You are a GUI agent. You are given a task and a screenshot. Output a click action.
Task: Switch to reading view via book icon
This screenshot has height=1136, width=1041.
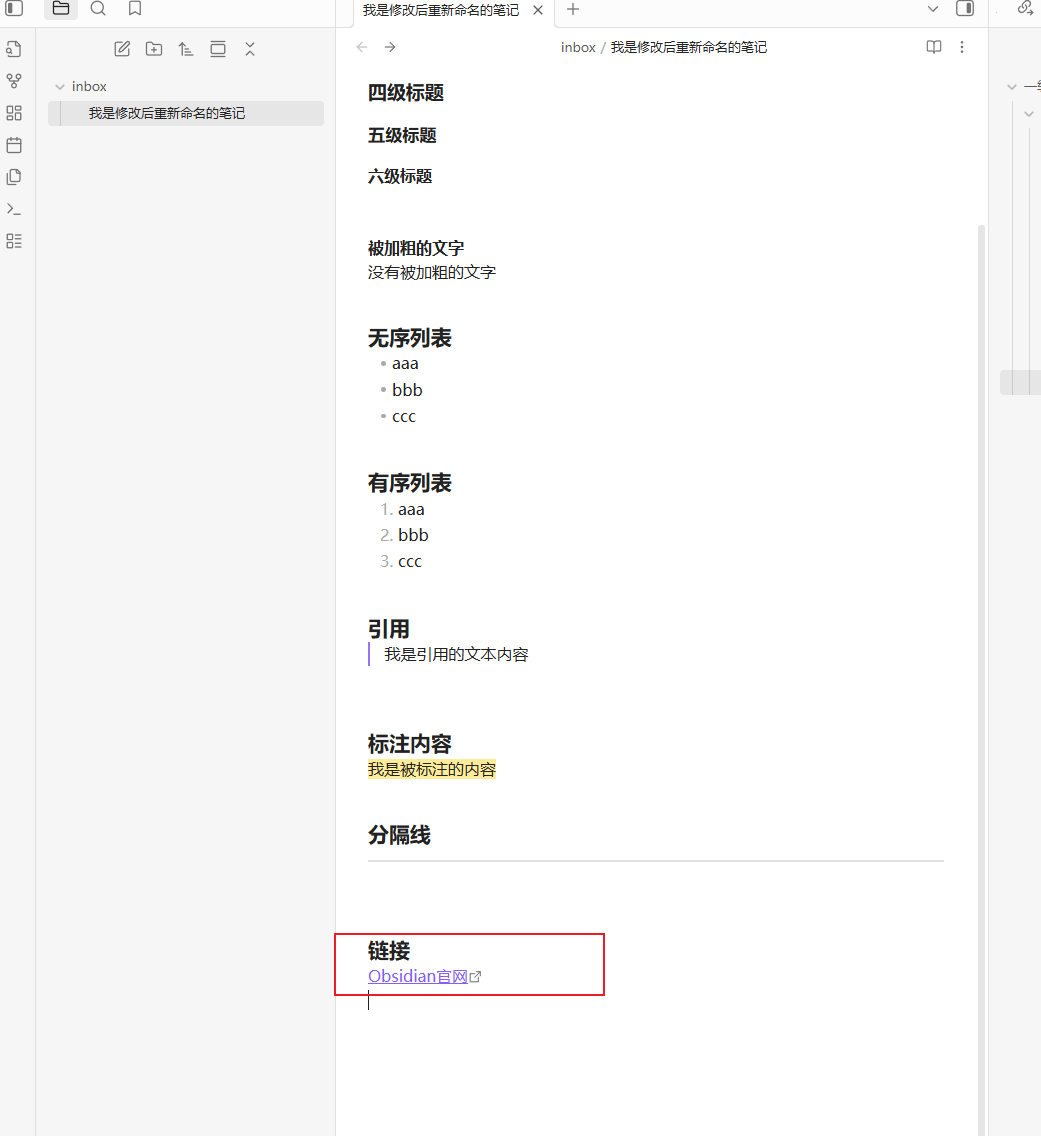click(933, 47)
